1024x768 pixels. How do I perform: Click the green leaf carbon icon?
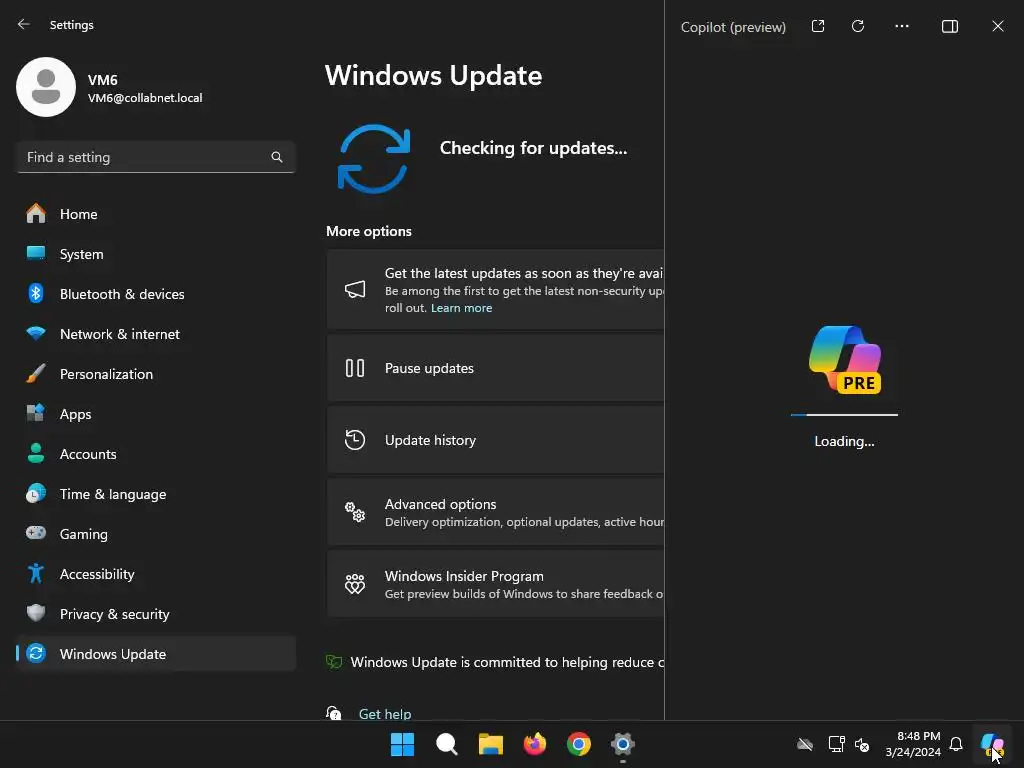[x=334, y=662]
